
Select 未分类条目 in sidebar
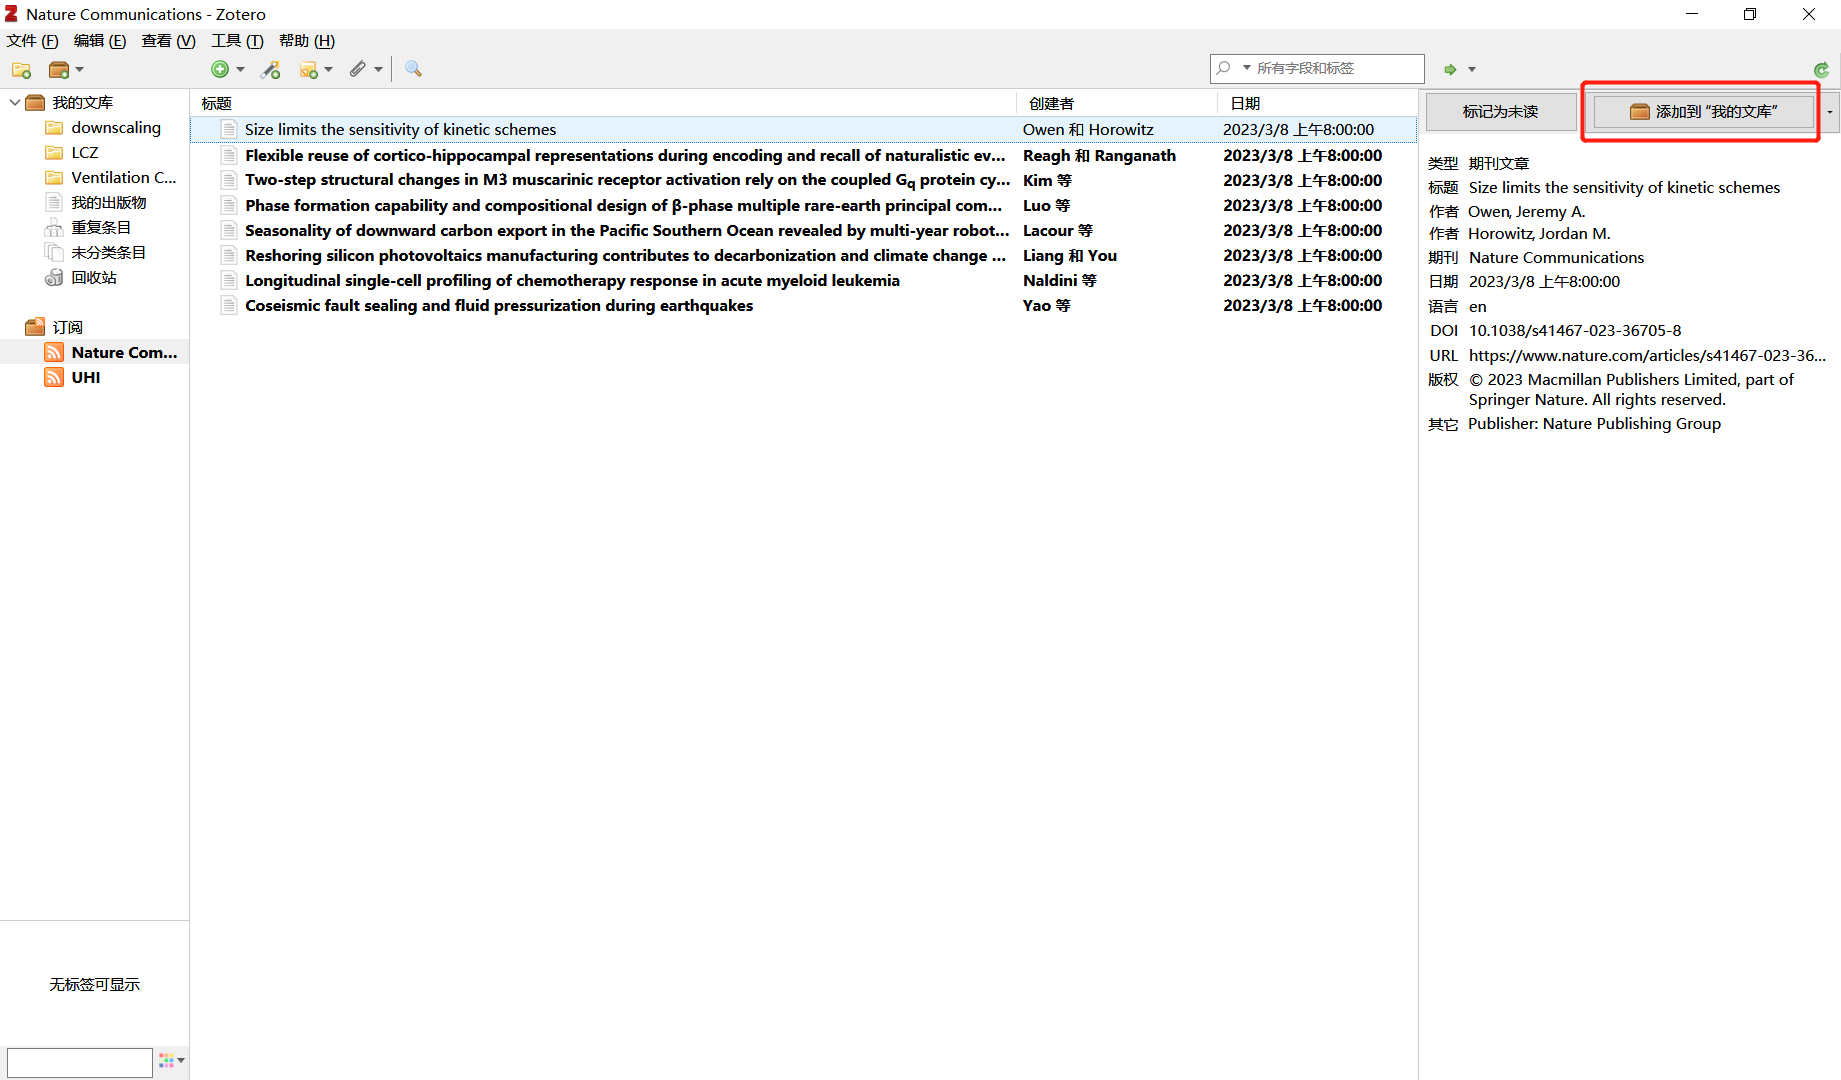point(109,253)
